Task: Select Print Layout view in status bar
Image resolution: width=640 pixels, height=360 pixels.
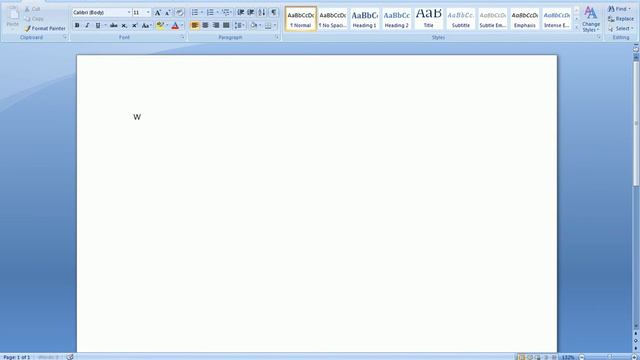Action: click(521, 357)
